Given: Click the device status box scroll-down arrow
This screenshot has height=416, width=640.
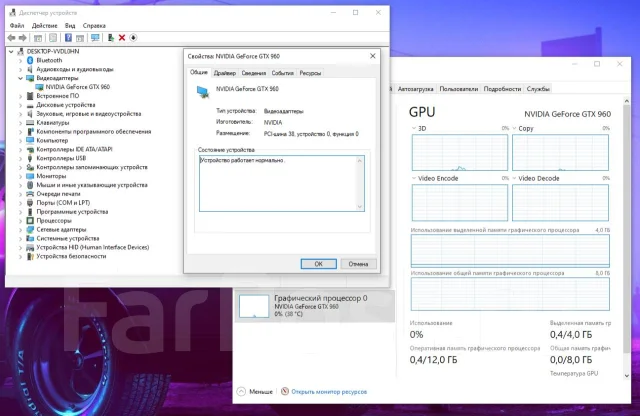Looking at the screenshot, I should pos(360,207).
